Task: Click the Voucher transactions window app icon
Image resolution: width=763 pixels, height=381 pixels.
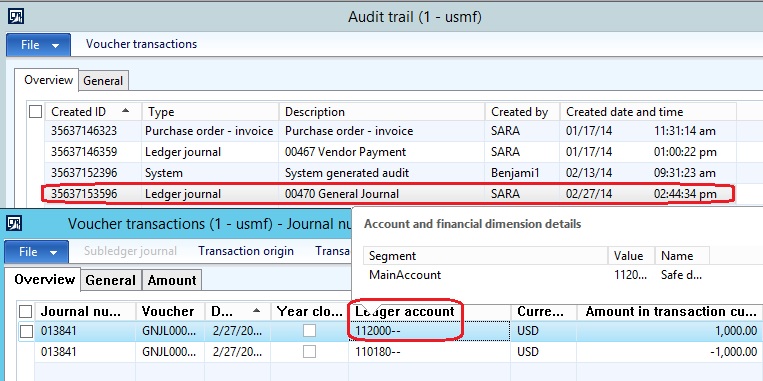Action: 14,224
